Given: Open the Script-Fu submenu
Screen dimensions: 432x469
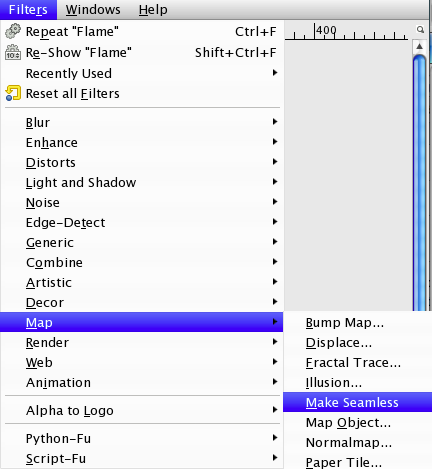Looking at the screenshot, I should point(142,458).
